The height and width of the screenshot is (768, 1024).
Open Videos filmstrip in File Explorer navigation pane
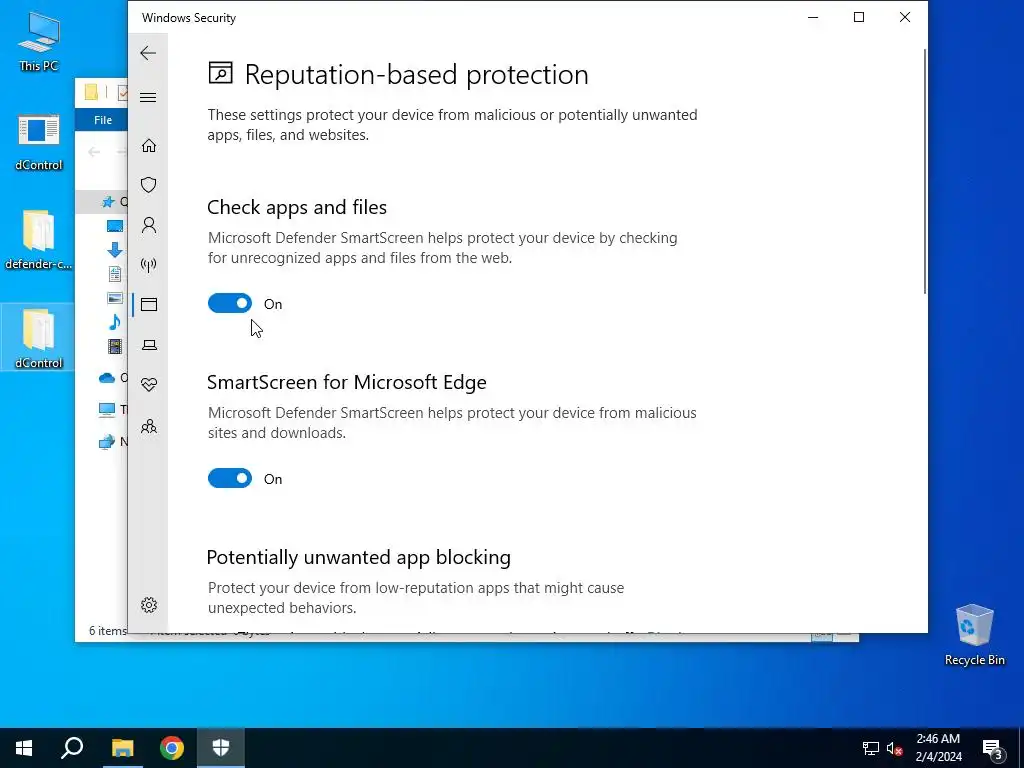(115, 346)
